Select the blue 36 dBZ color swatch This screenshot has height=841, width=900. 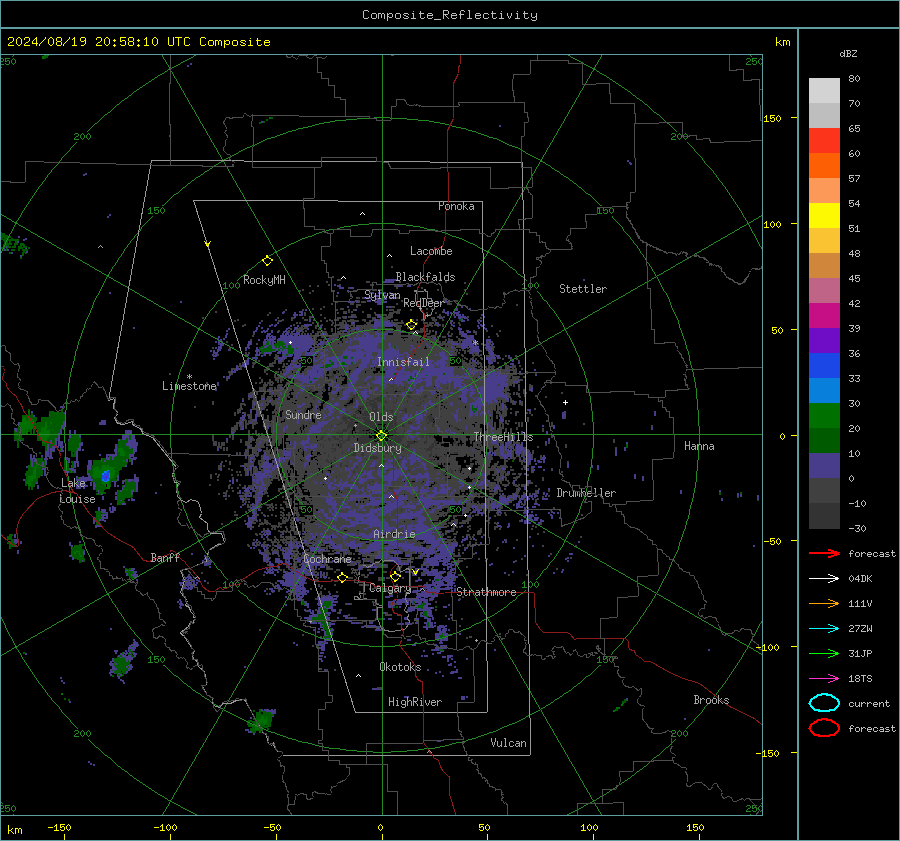pos(824,365)
